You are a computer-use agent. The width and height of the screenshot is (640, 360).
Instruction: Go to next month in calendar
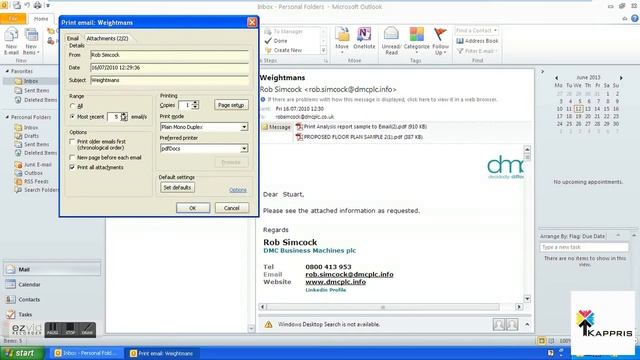pyautogui.click(x=621, y=78)
